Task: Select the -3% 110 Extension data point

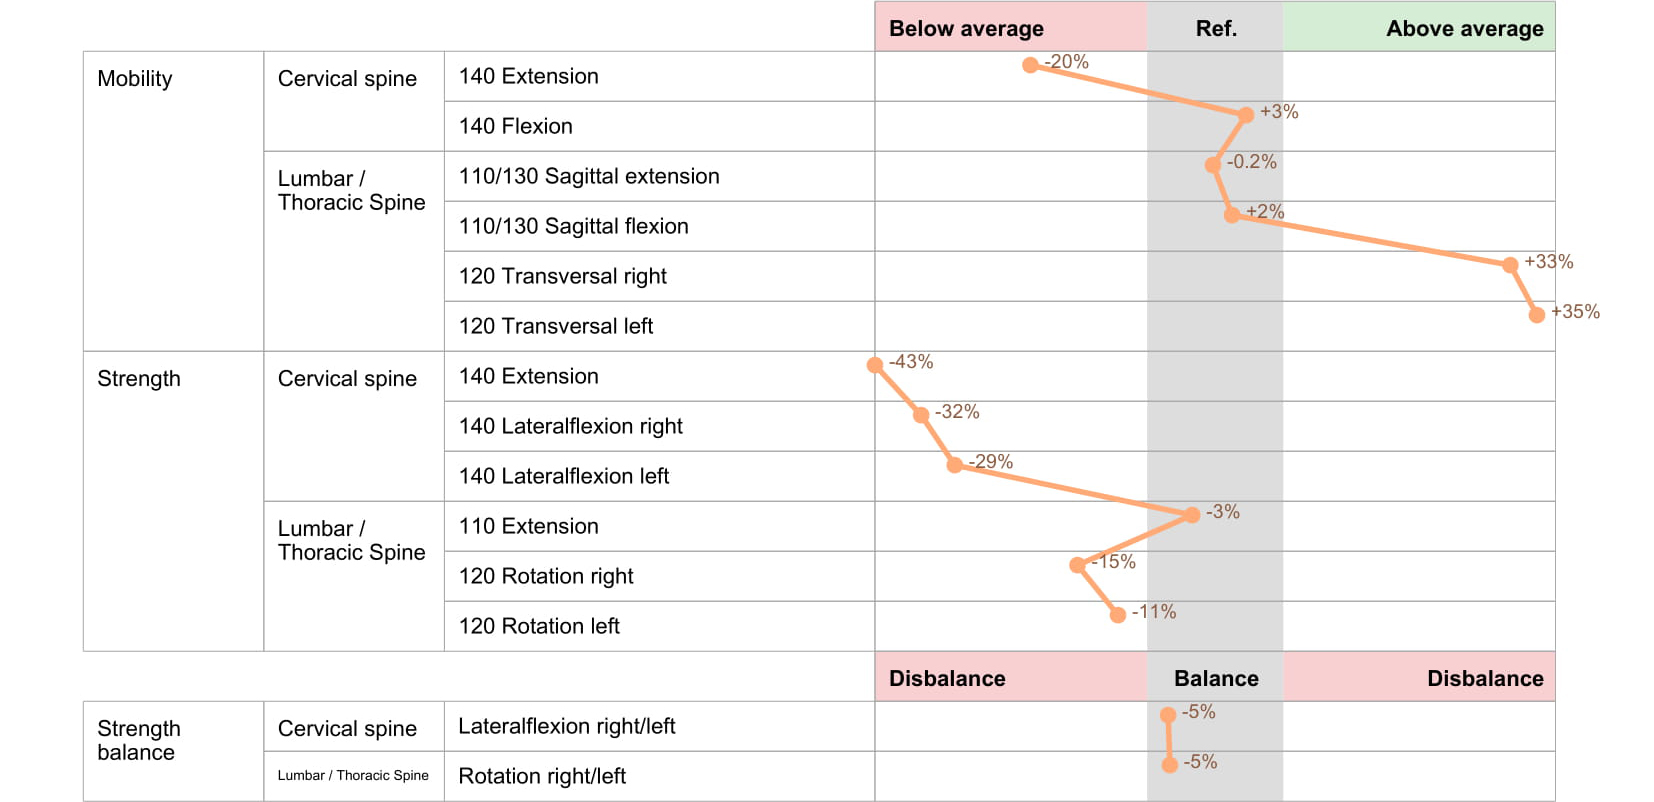Action: pyautogui.click(x=1191, y=515)
